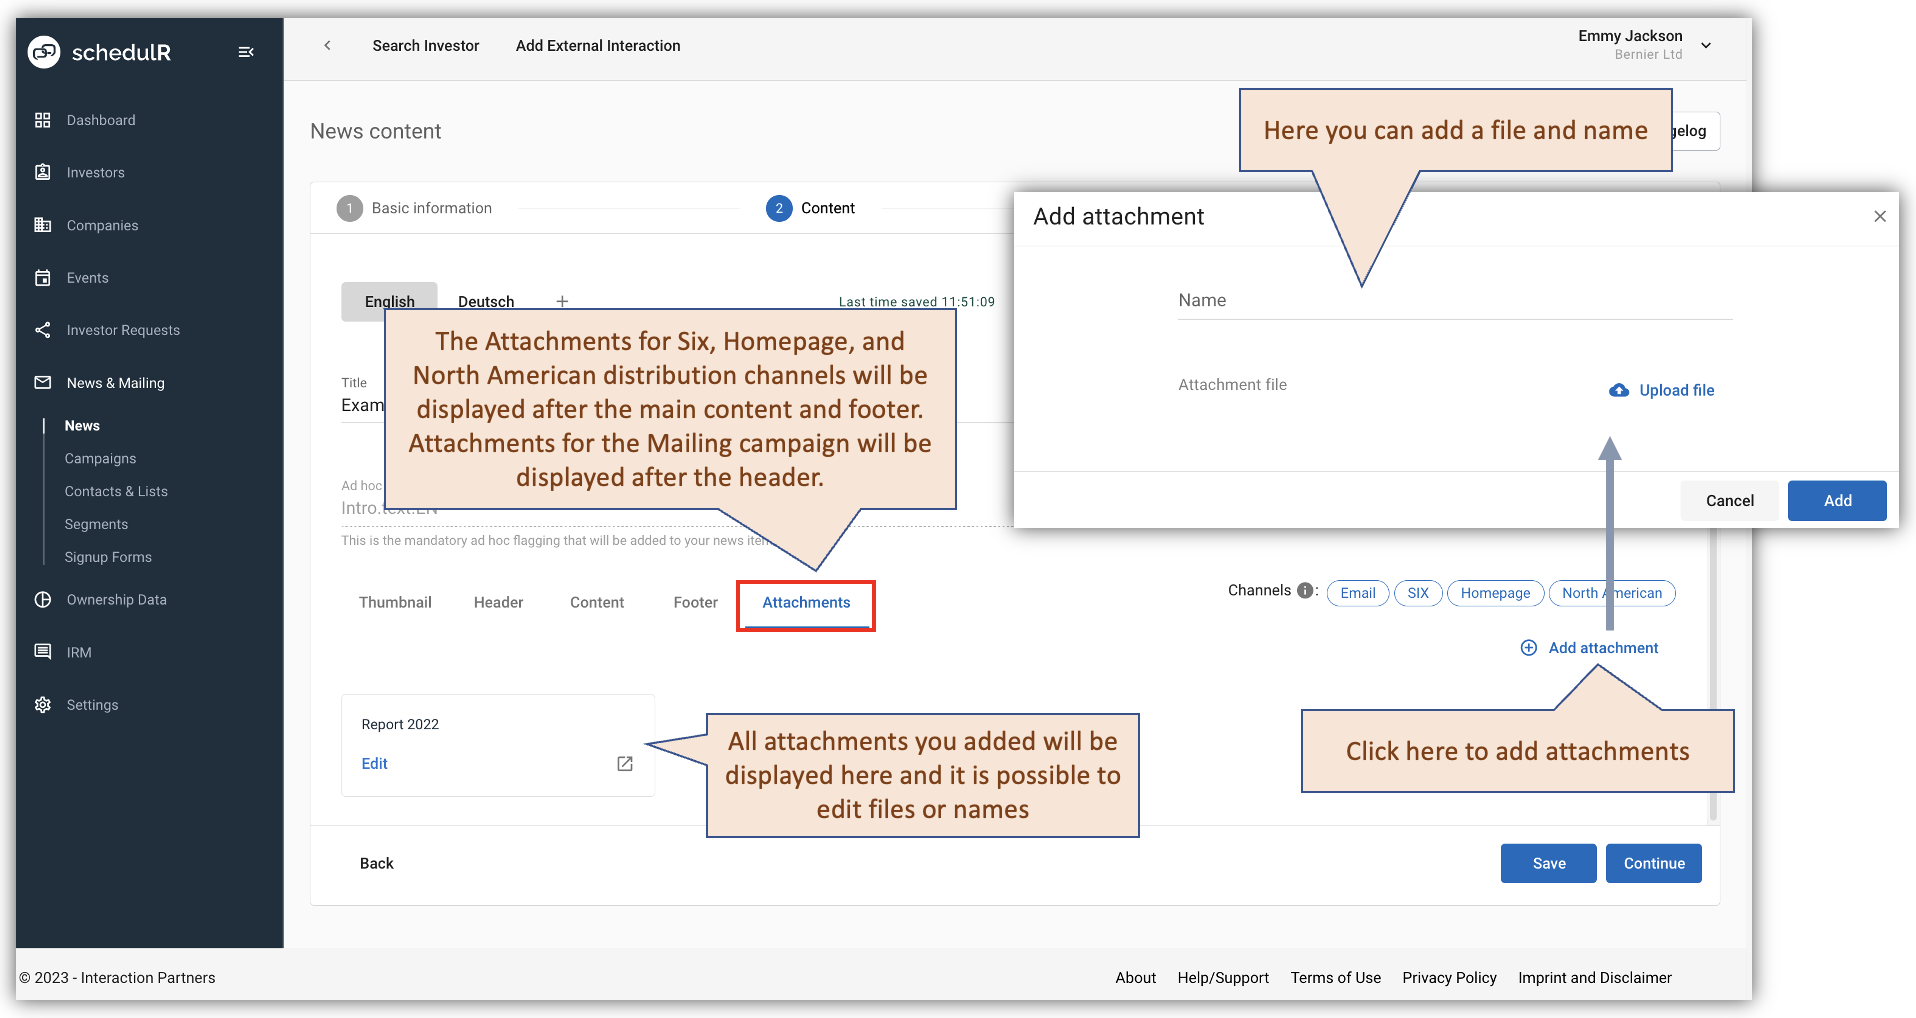
Task: Save the news content
Action: tap(1548, 863)
